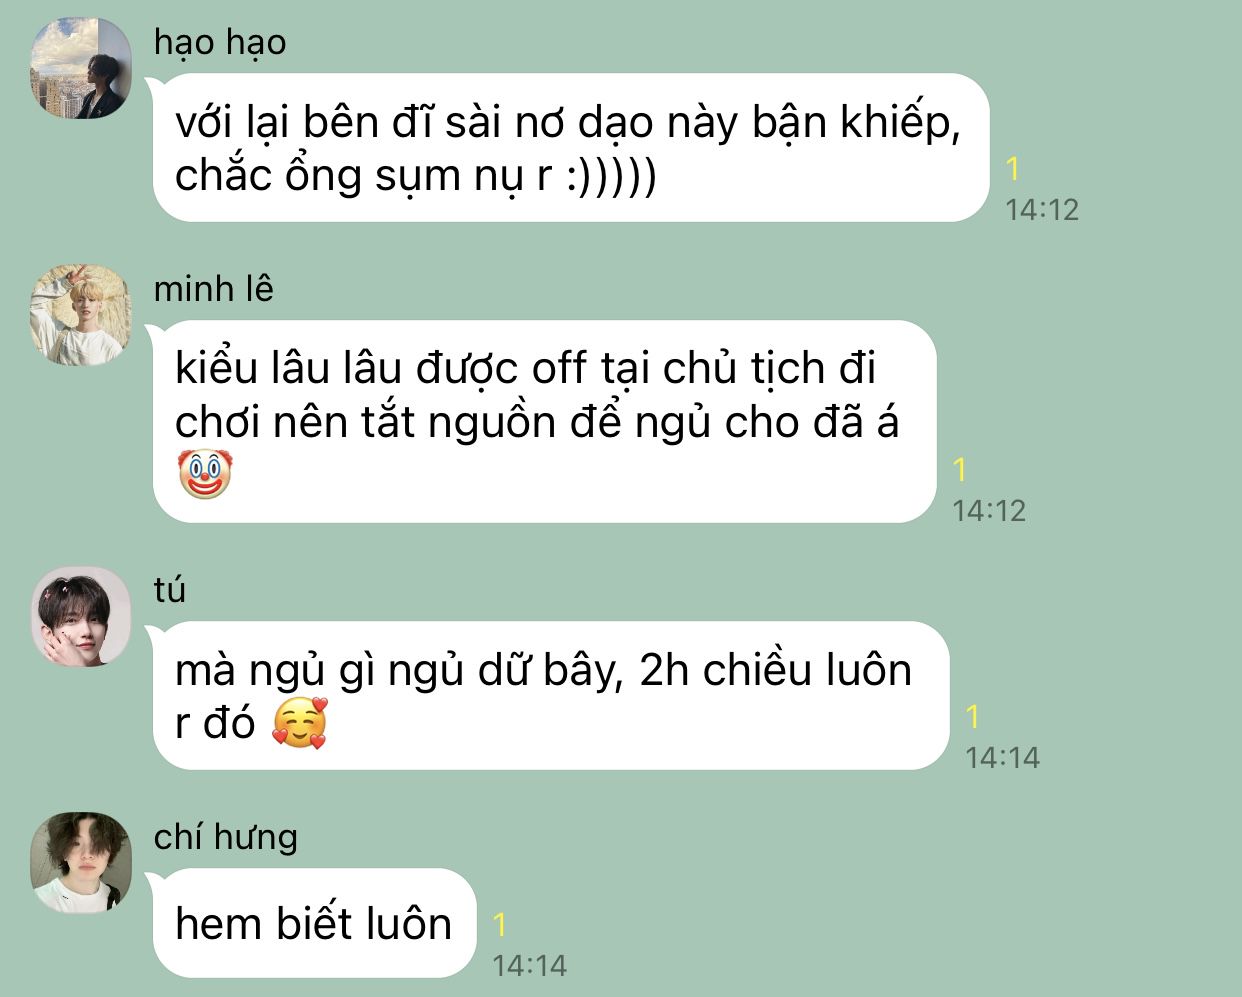The height and width of the screenshot is (997, 1242).
Task: Open chí hưng's avatar image
Action: point(81,863)
